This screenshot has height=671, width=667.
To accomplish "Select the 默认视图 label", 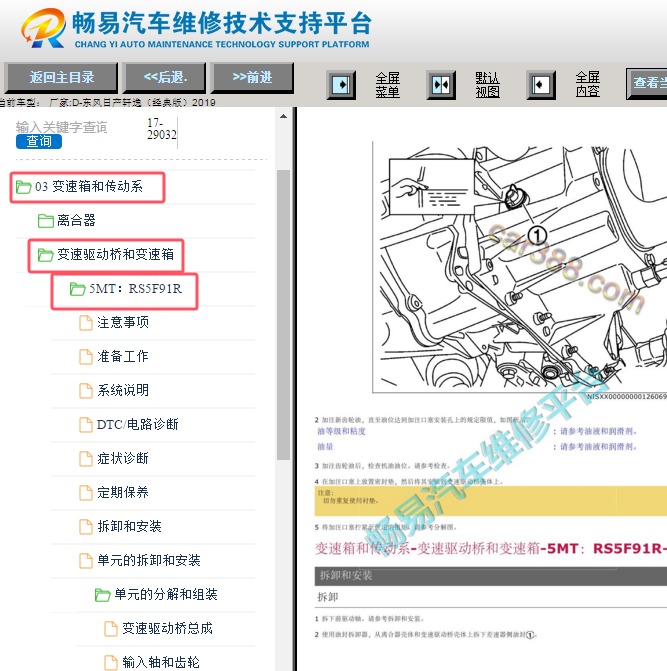I will (487, 85).
